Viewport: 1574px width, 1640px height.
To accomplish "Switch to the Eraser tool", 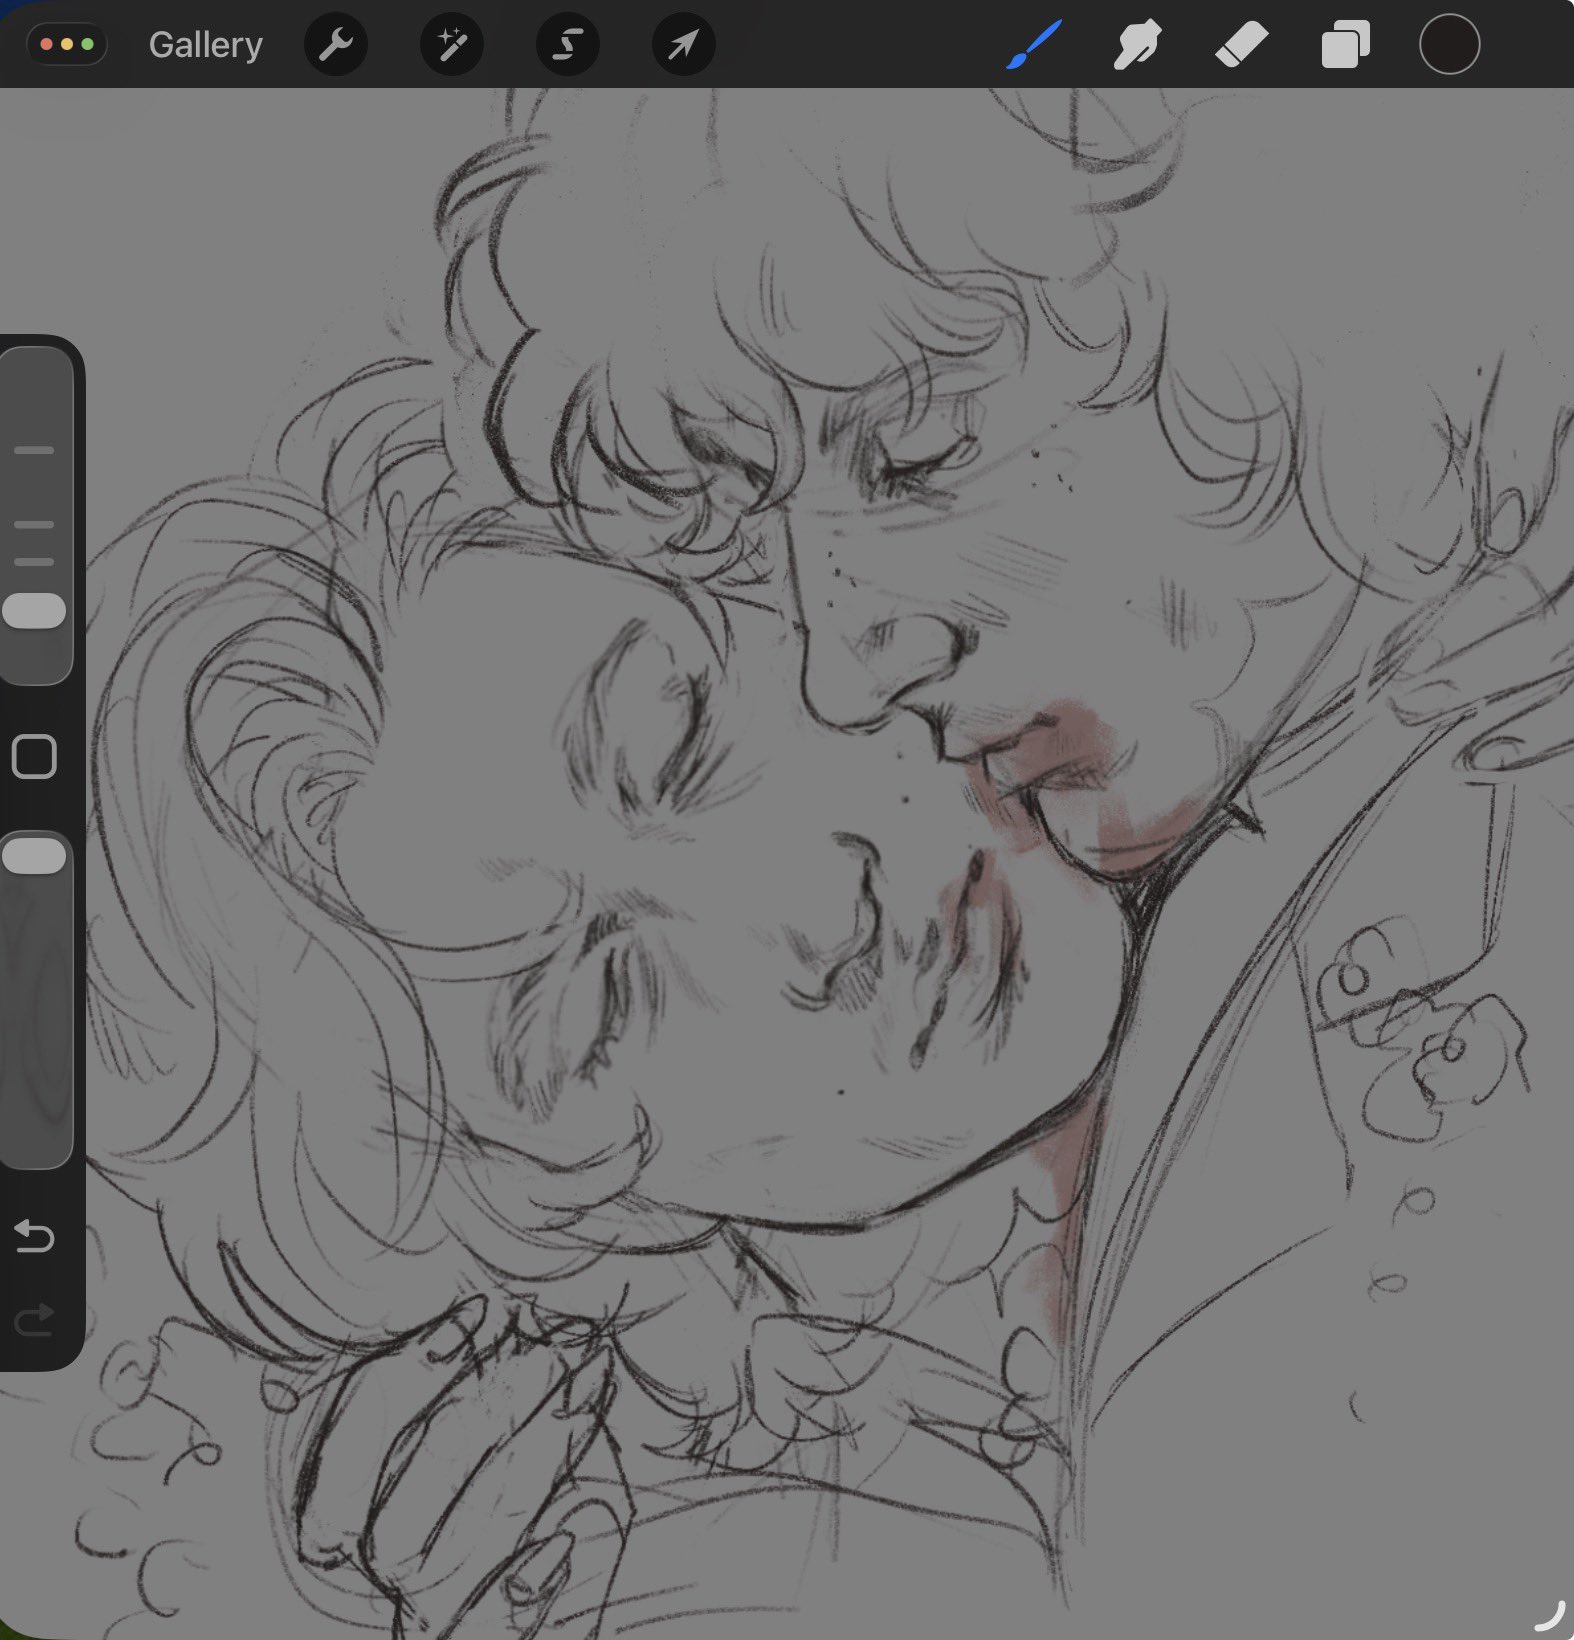I will [1241, 46].
